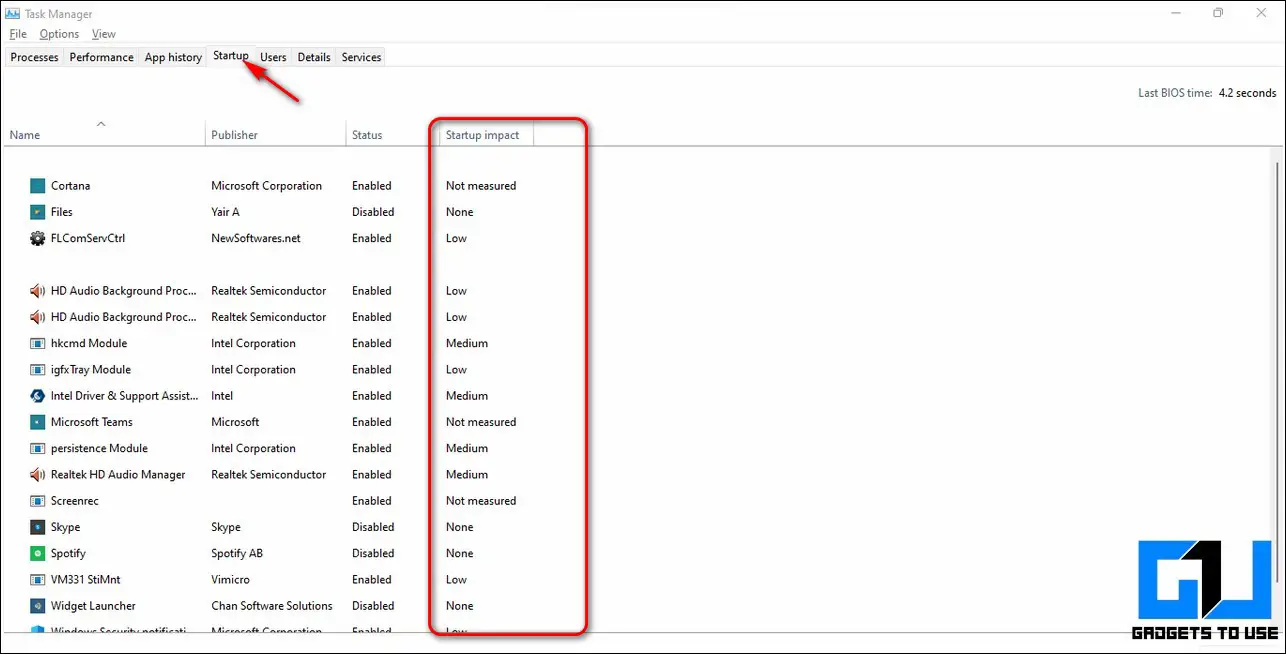
Task: Open the Details tab
Action: pos(314,57)
